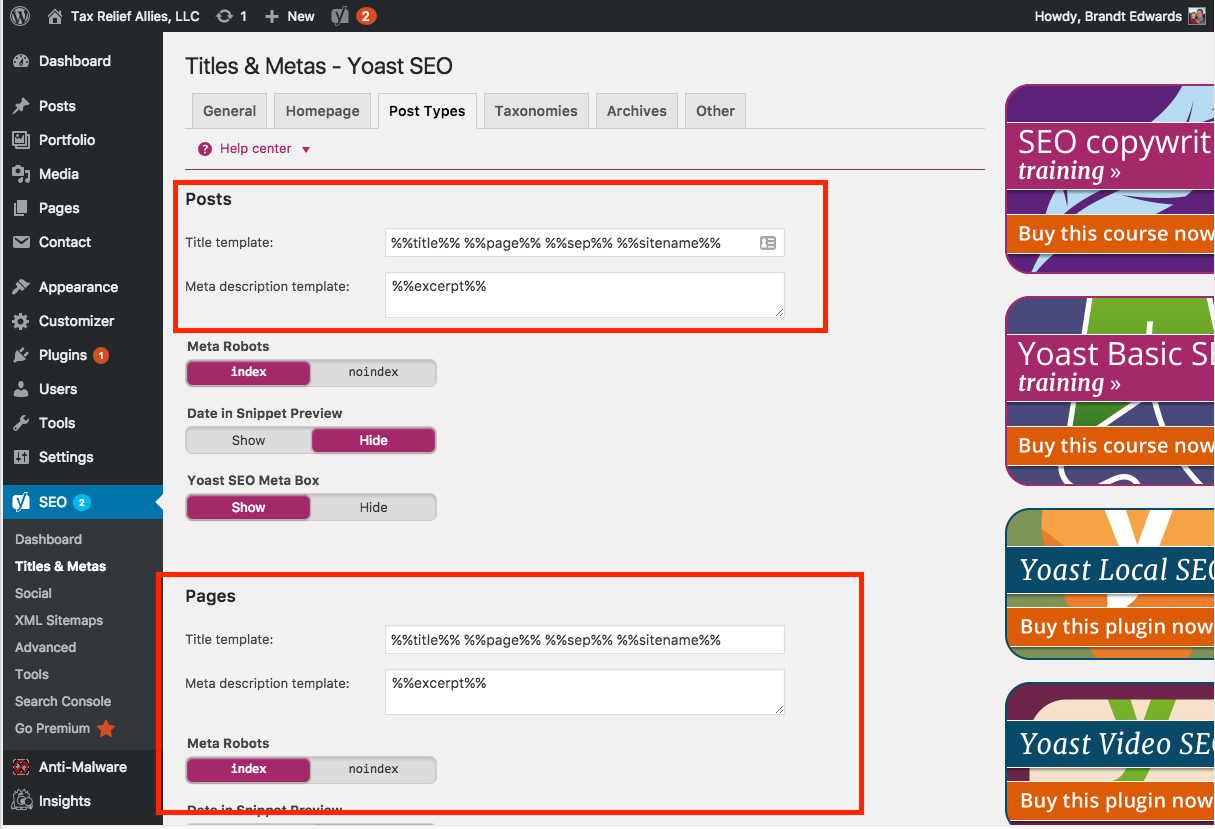Switch to the Archives tab
Image resolution: width=1215 pixels, height=829 pixels.
pyautogui.click(x=637, y=111)
